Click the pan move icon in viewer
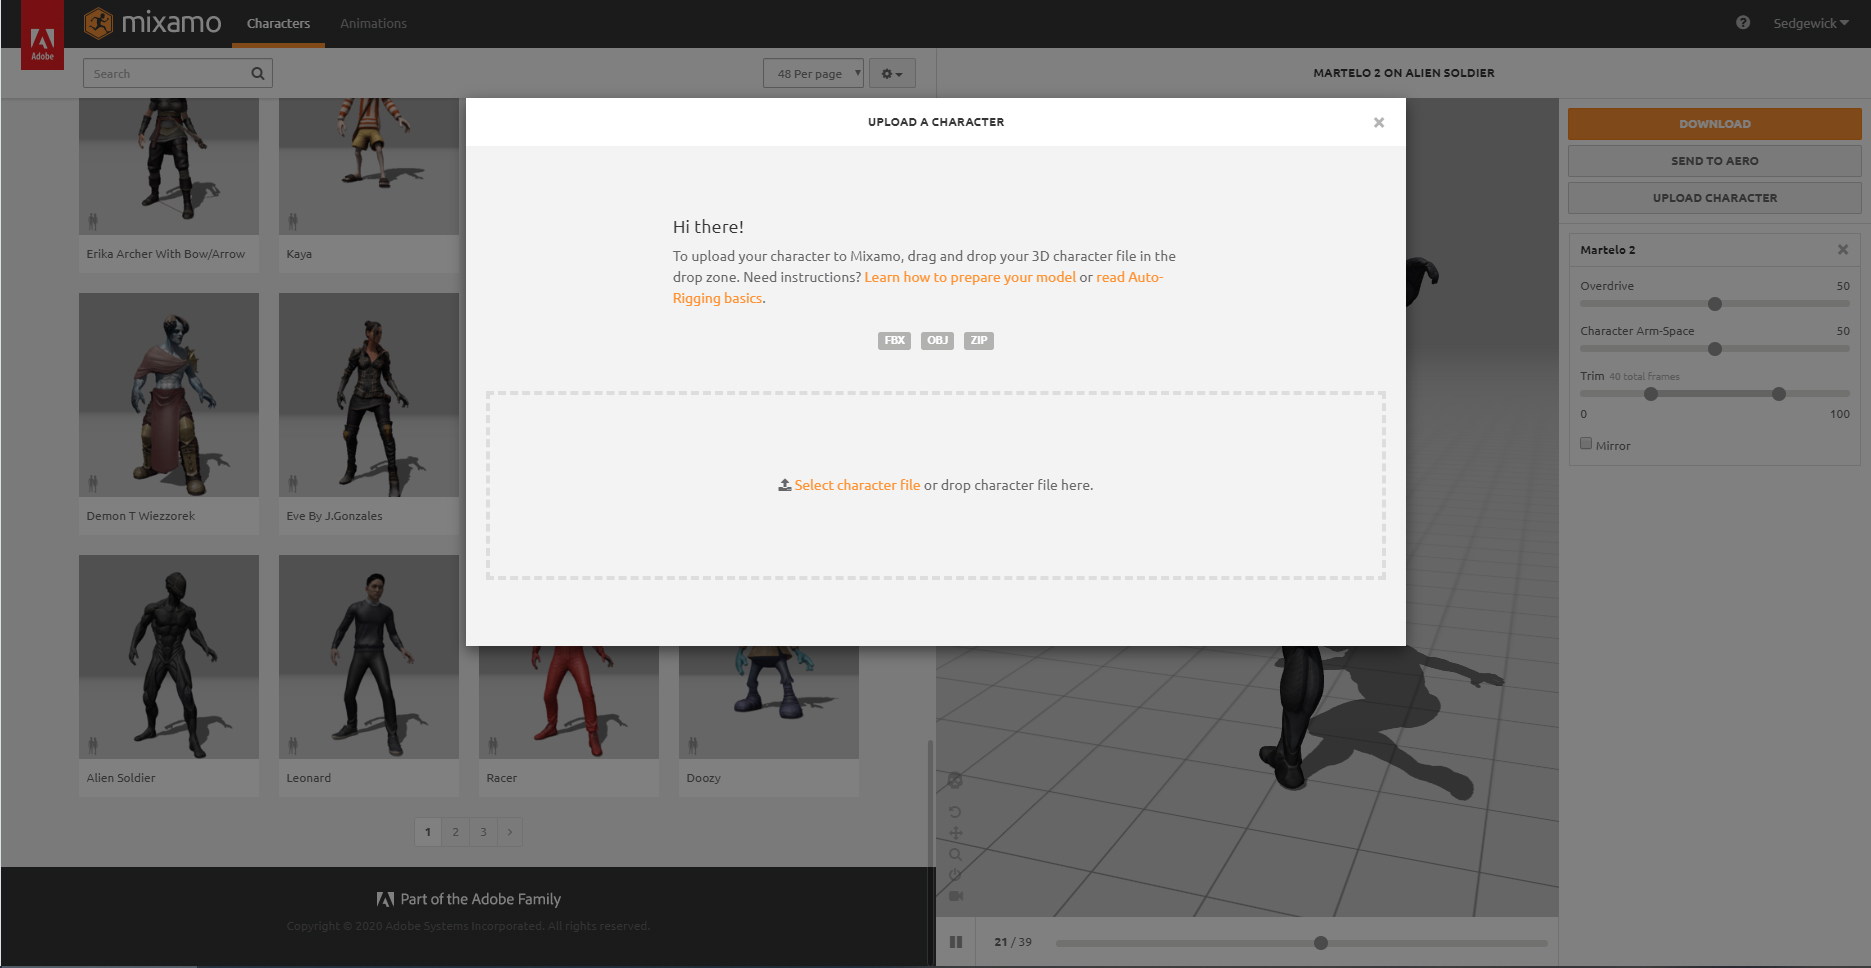The height and width of the screenshot is (968, 1871). (x=955, y=833)
